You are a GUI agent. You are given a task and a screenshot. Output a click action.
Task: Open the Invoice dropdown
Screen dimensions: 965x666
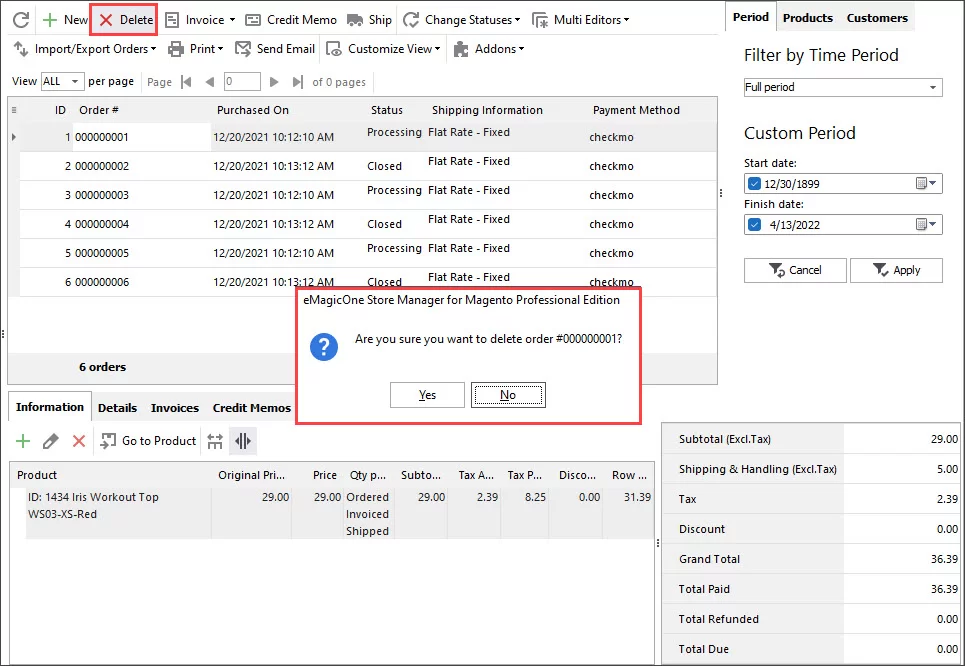(x=200, y=20)
